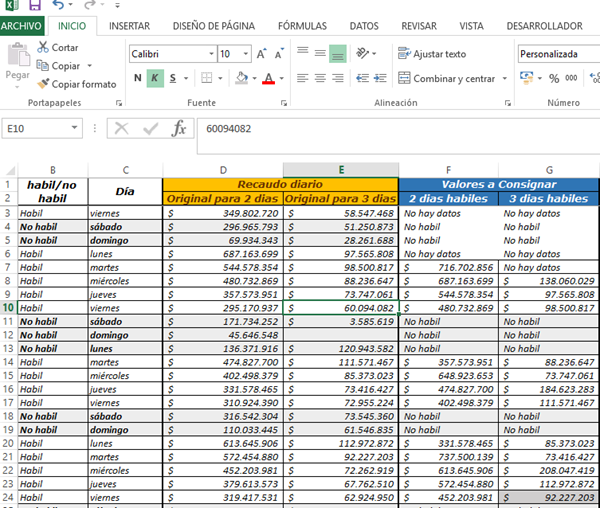Toggle bold formatting with the N button
Screen dimensions: 600x508
coord(138,78)
